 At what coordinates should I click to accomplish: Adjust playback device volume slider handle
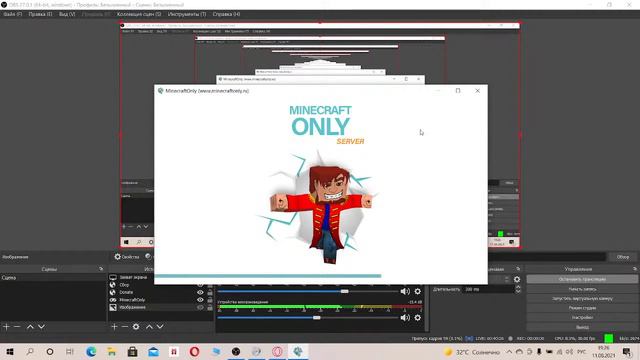point(317,317)
